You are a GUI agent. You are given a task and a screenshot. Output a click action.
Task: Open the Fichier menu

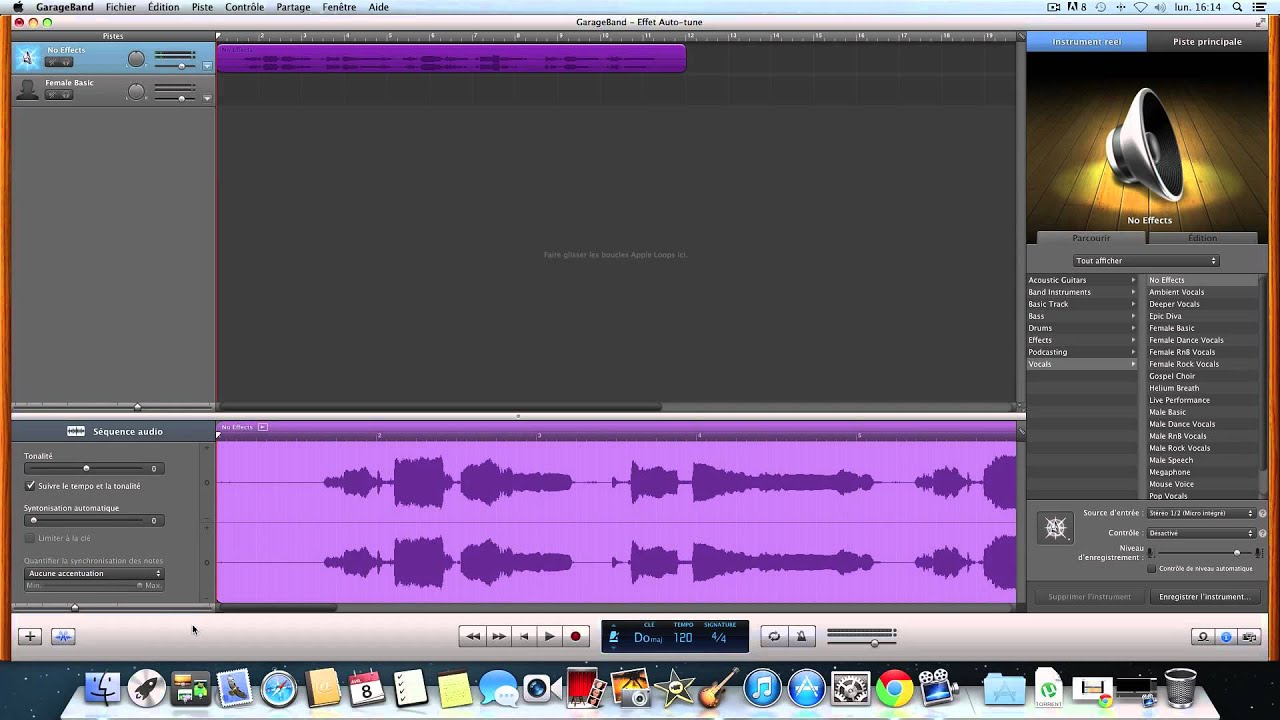click(x=120, y=7)
